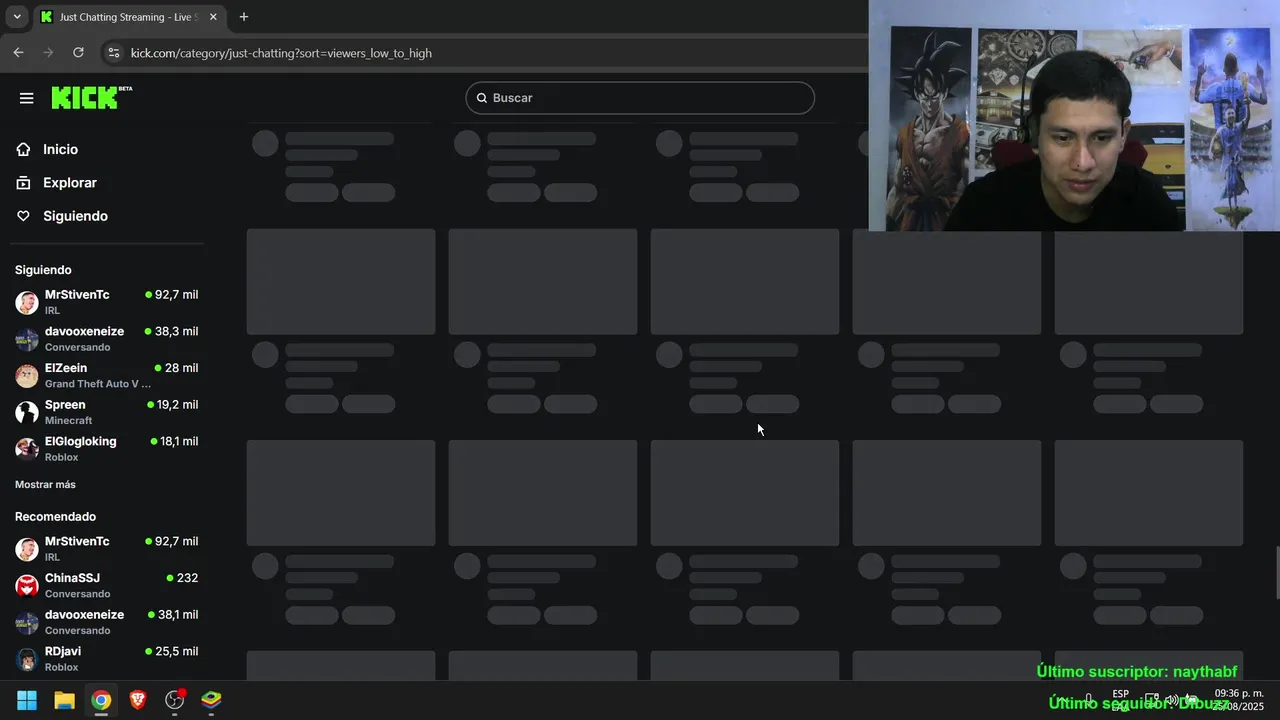
Task: Open BlueStacks from taskbar
Action: (212, 700)
